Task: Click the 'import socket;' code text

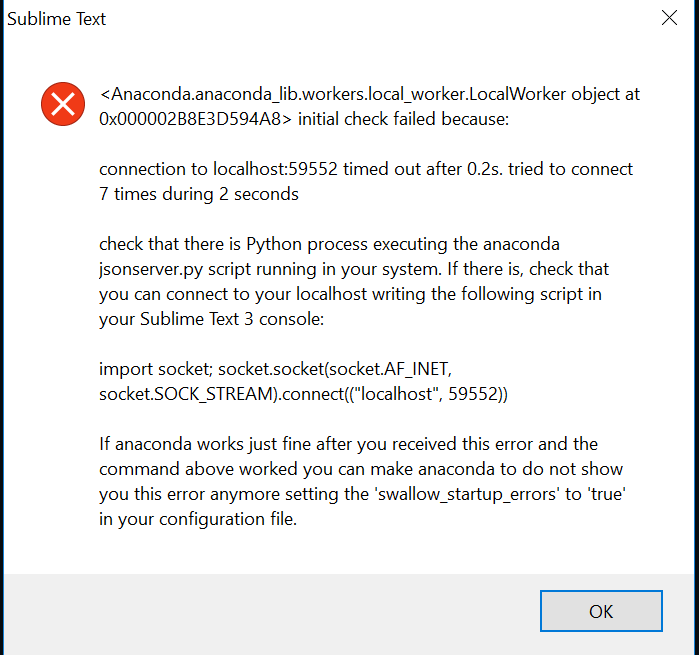Action: [151, 369]
